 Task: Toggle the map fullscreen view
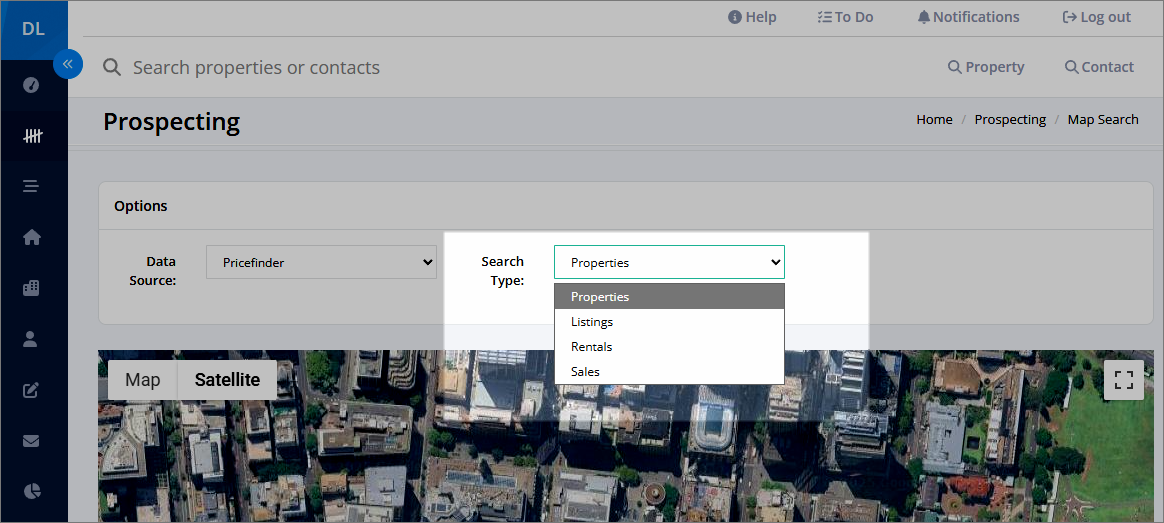(x=1123, y=380)
